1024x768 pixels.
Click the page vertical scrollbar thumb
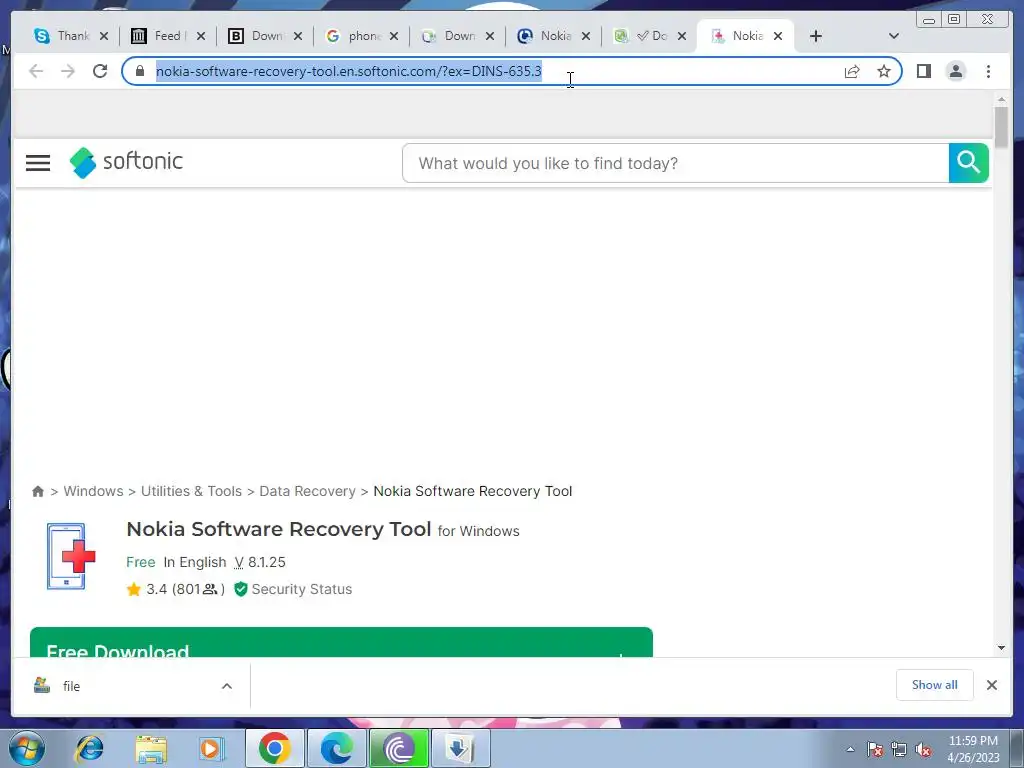click(1001, 127)
